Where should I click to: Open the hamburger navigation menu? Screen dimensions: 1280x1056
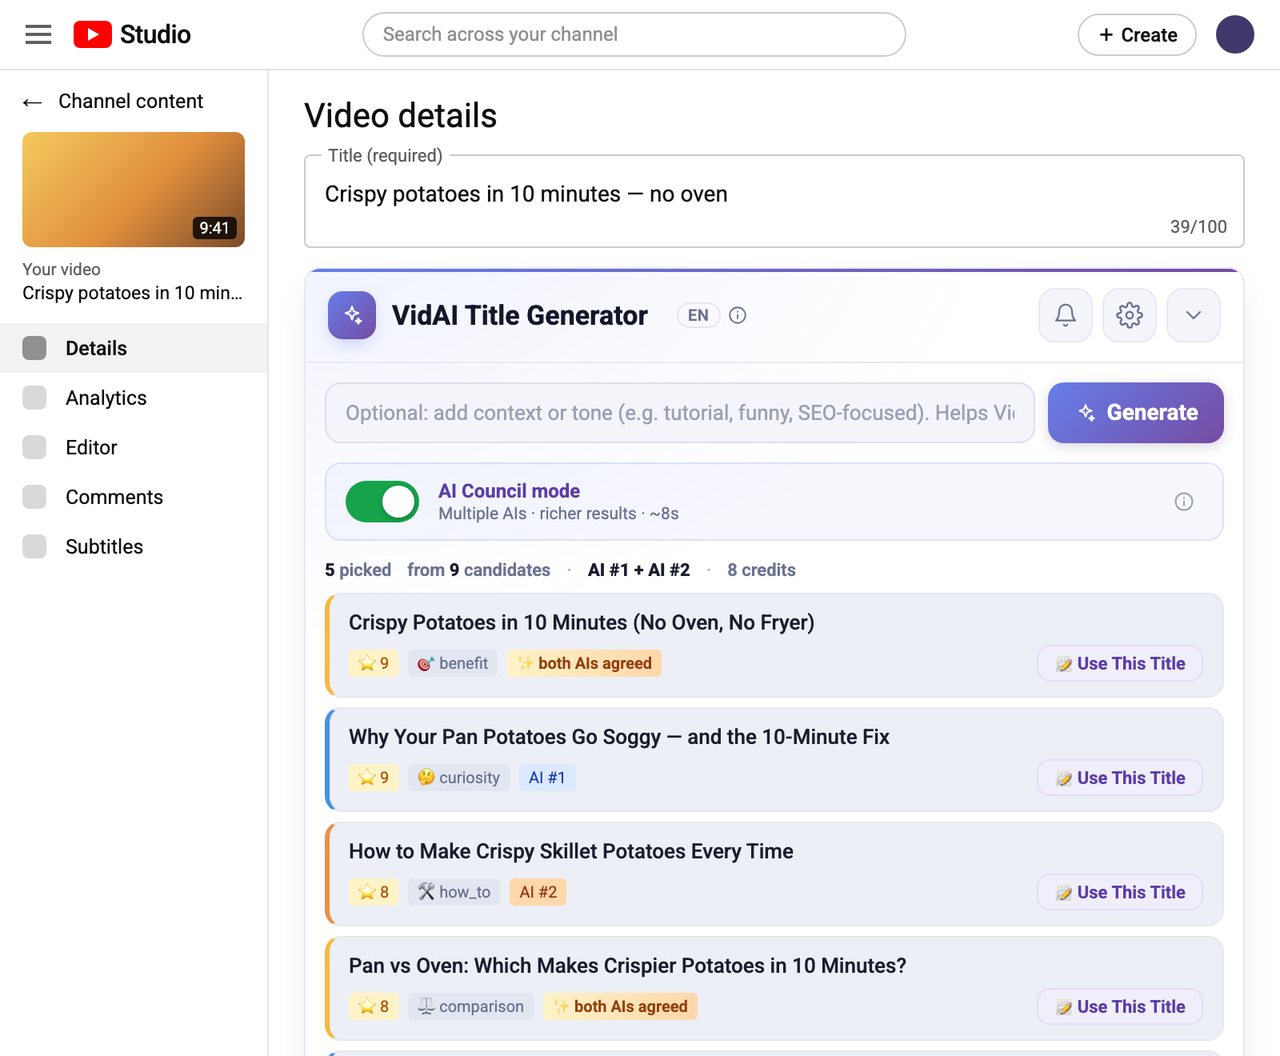38,35
